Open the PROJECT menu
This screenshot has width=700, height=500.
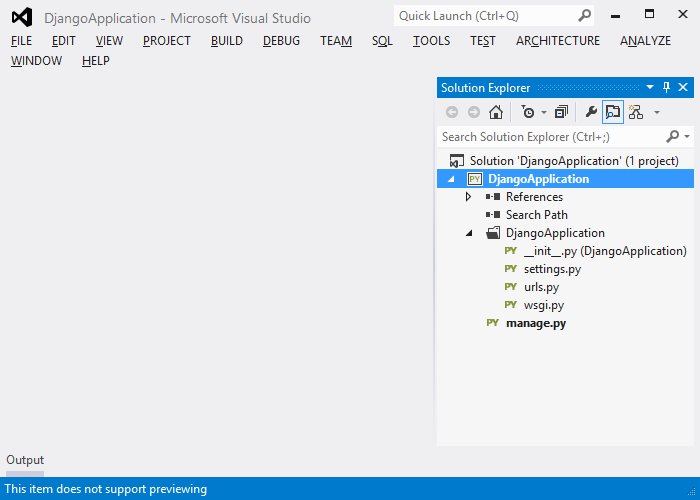pyautogui.click(x=167, y=41)
